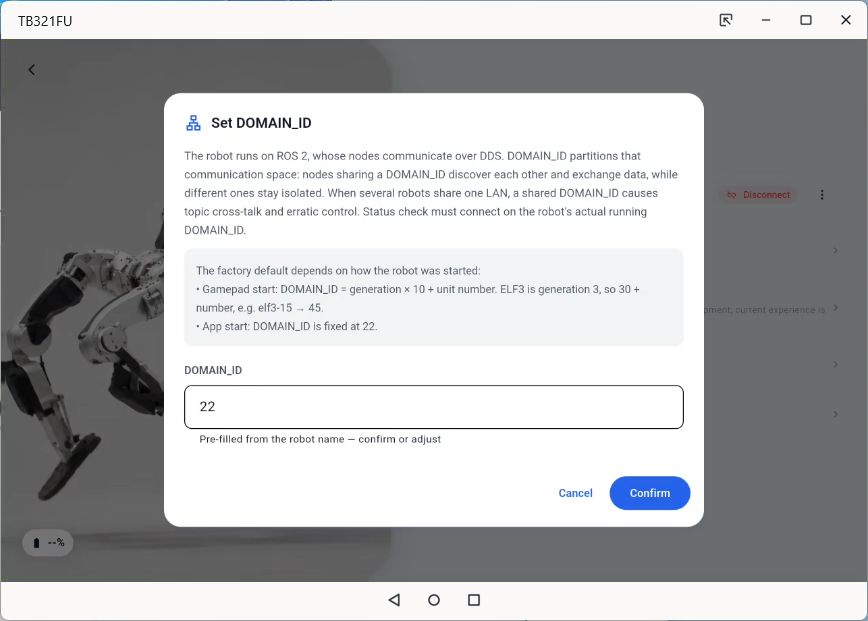Click the TB321FU window title
Image resolution: width=868 pixels, height=621 pixels.
[45, 21]
